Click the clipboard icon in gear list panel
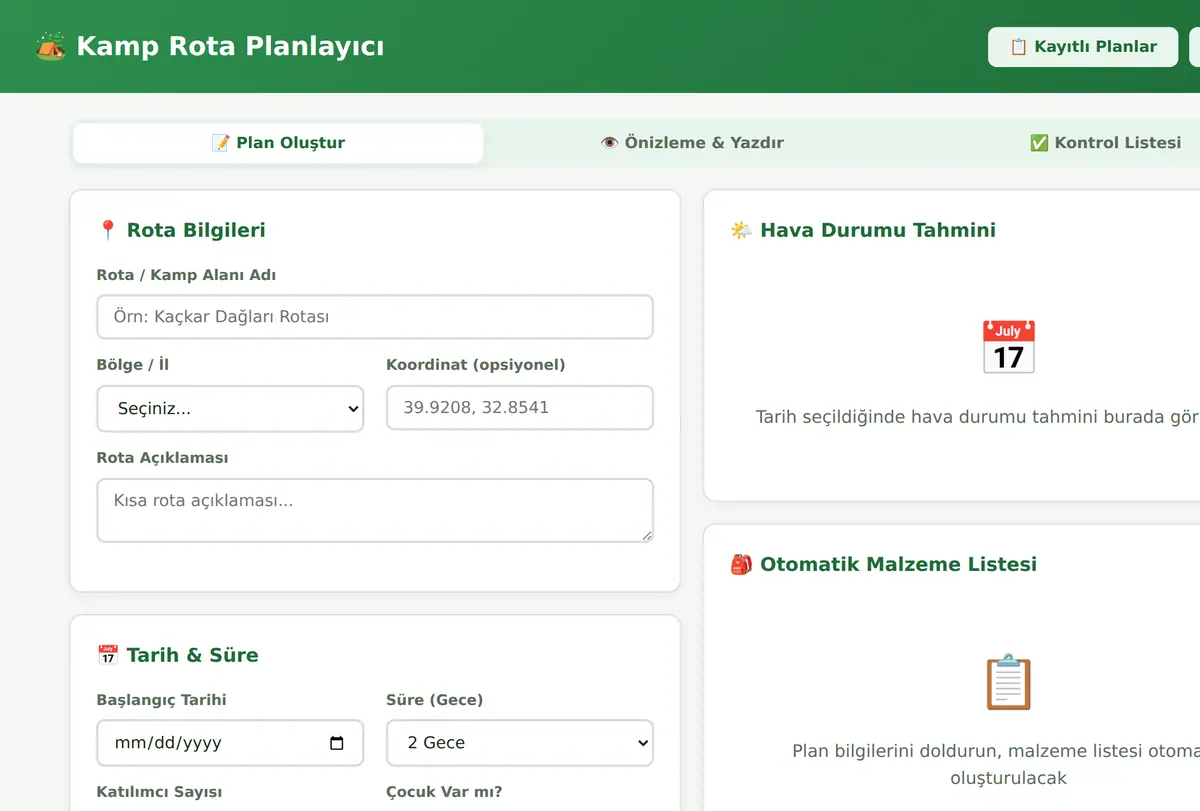Viewport: 1200px width, 811px height. click(x=1008, y=682)
